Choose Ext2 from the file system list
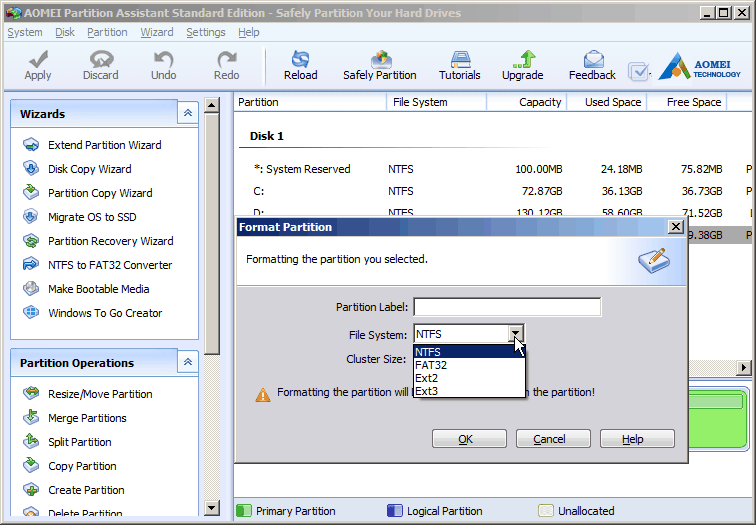This screenshot has width=756, height=525. pos(469,378)
